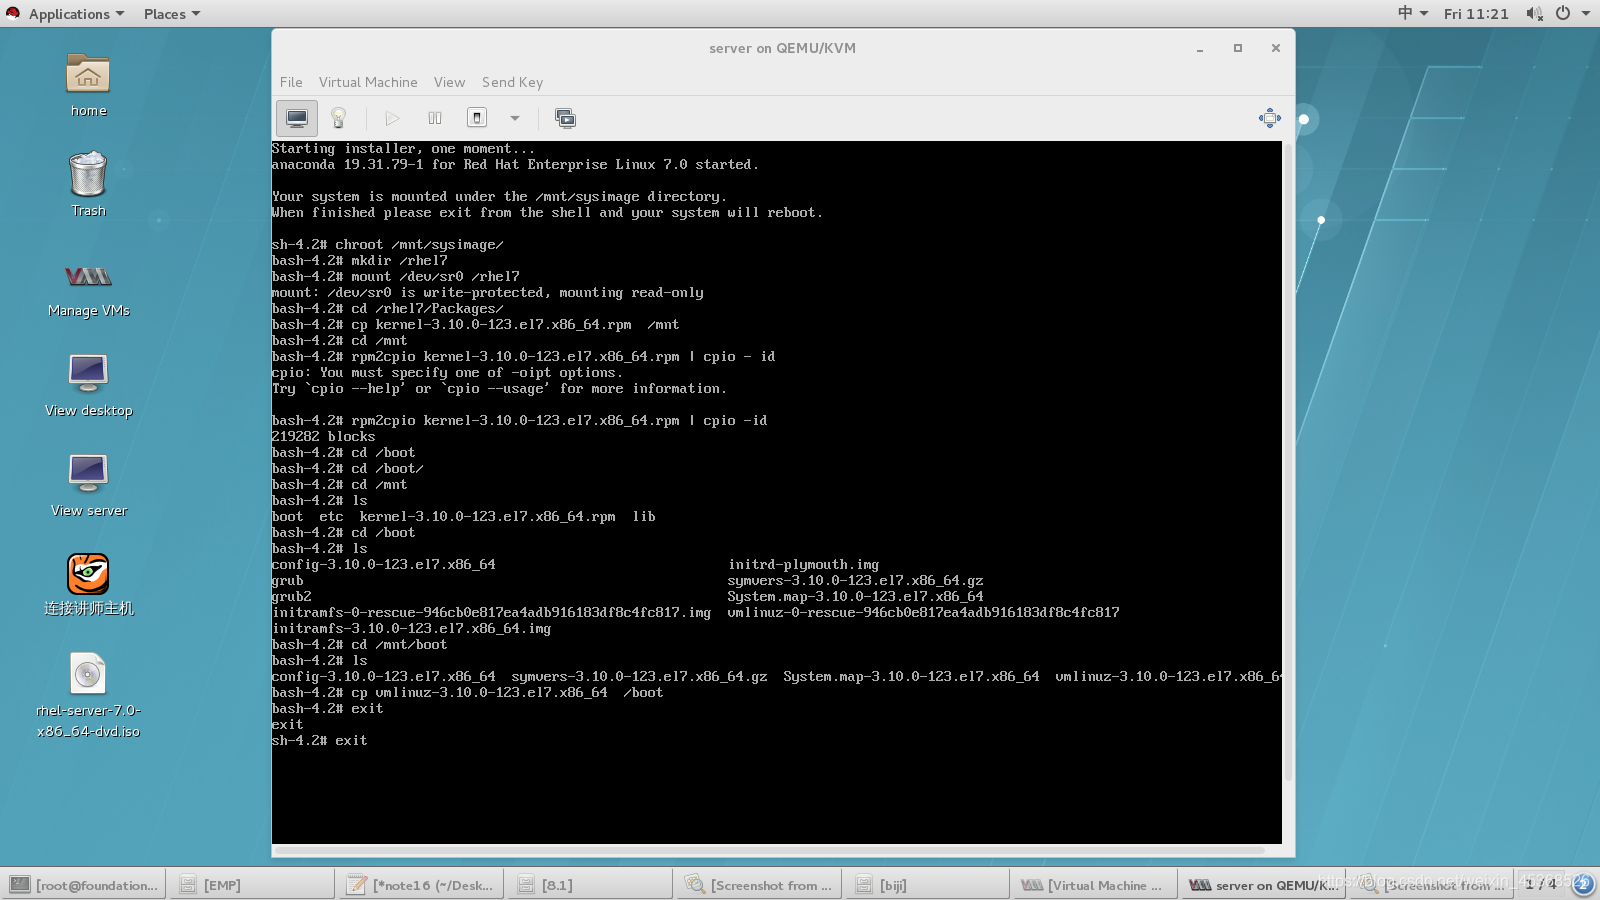Click the Red Hat logo in top panel
This screenshot has width=1600, height=900.
tap(13, 13)
